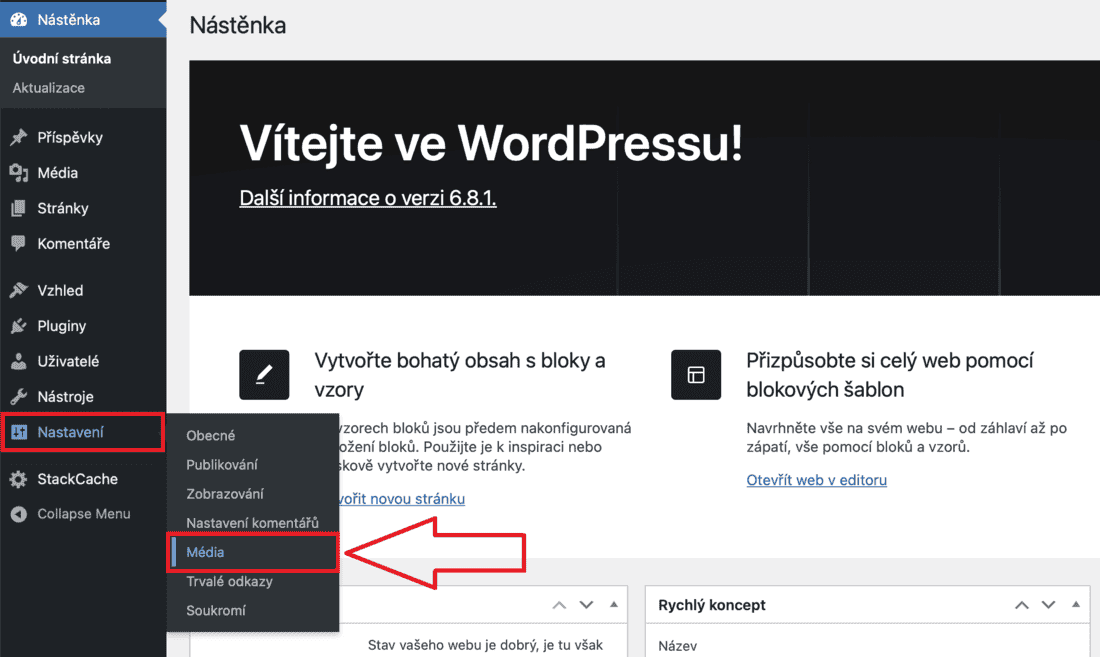Toggle the Rychlý koncept panel triangle
This screenshot has height=657, width=1100.
pos(1075,604)
